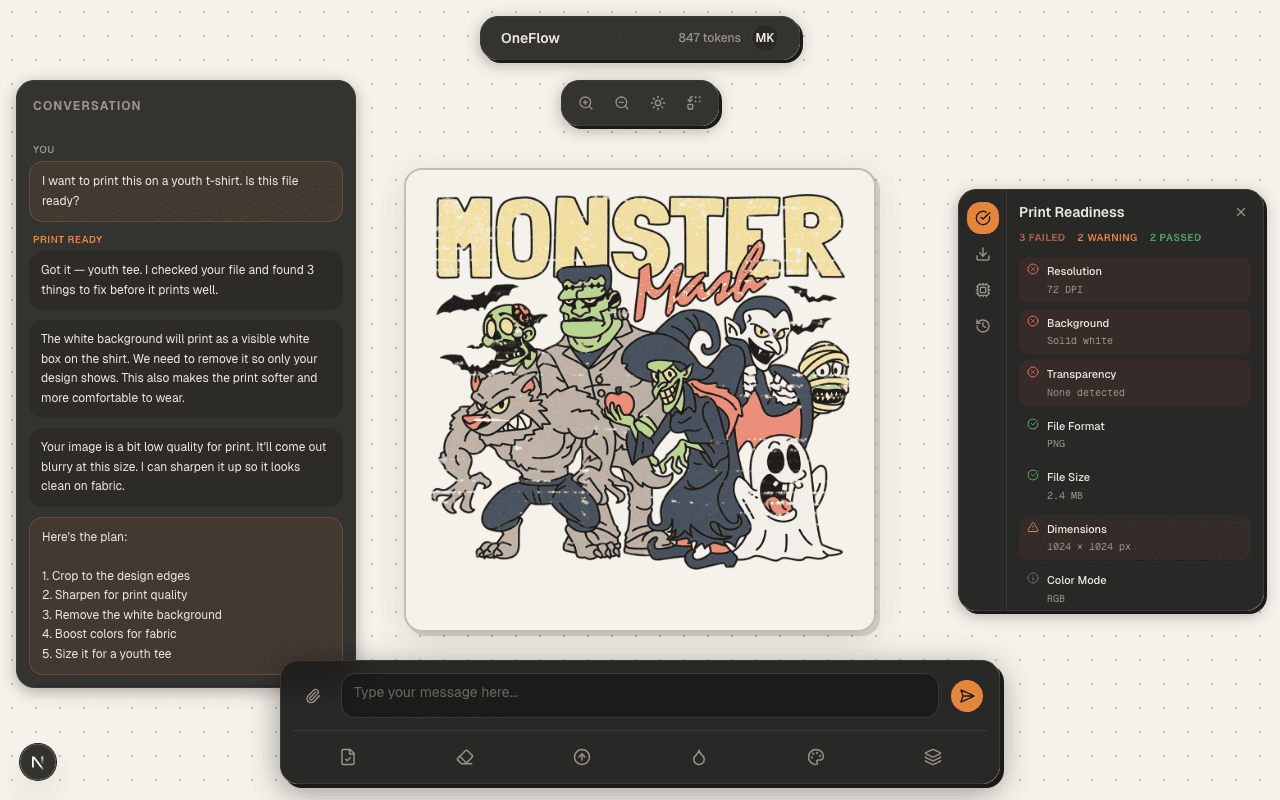1280x800 pixels.
Task: Click the stacked layers icon
Action: click(933, 757)
